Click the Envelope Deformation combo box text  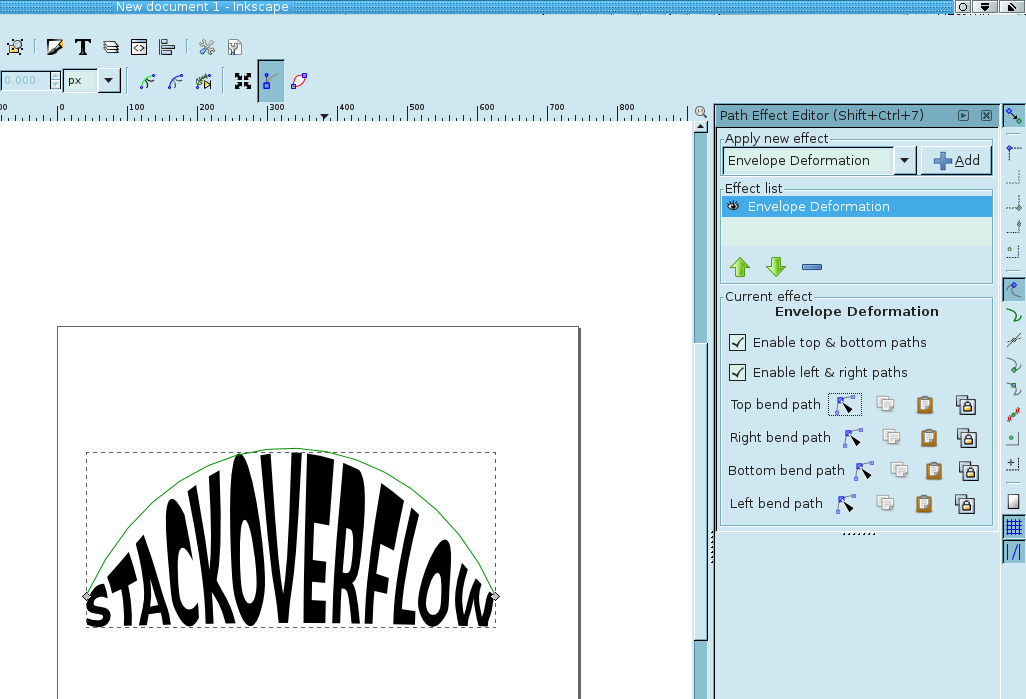[808, 160]
